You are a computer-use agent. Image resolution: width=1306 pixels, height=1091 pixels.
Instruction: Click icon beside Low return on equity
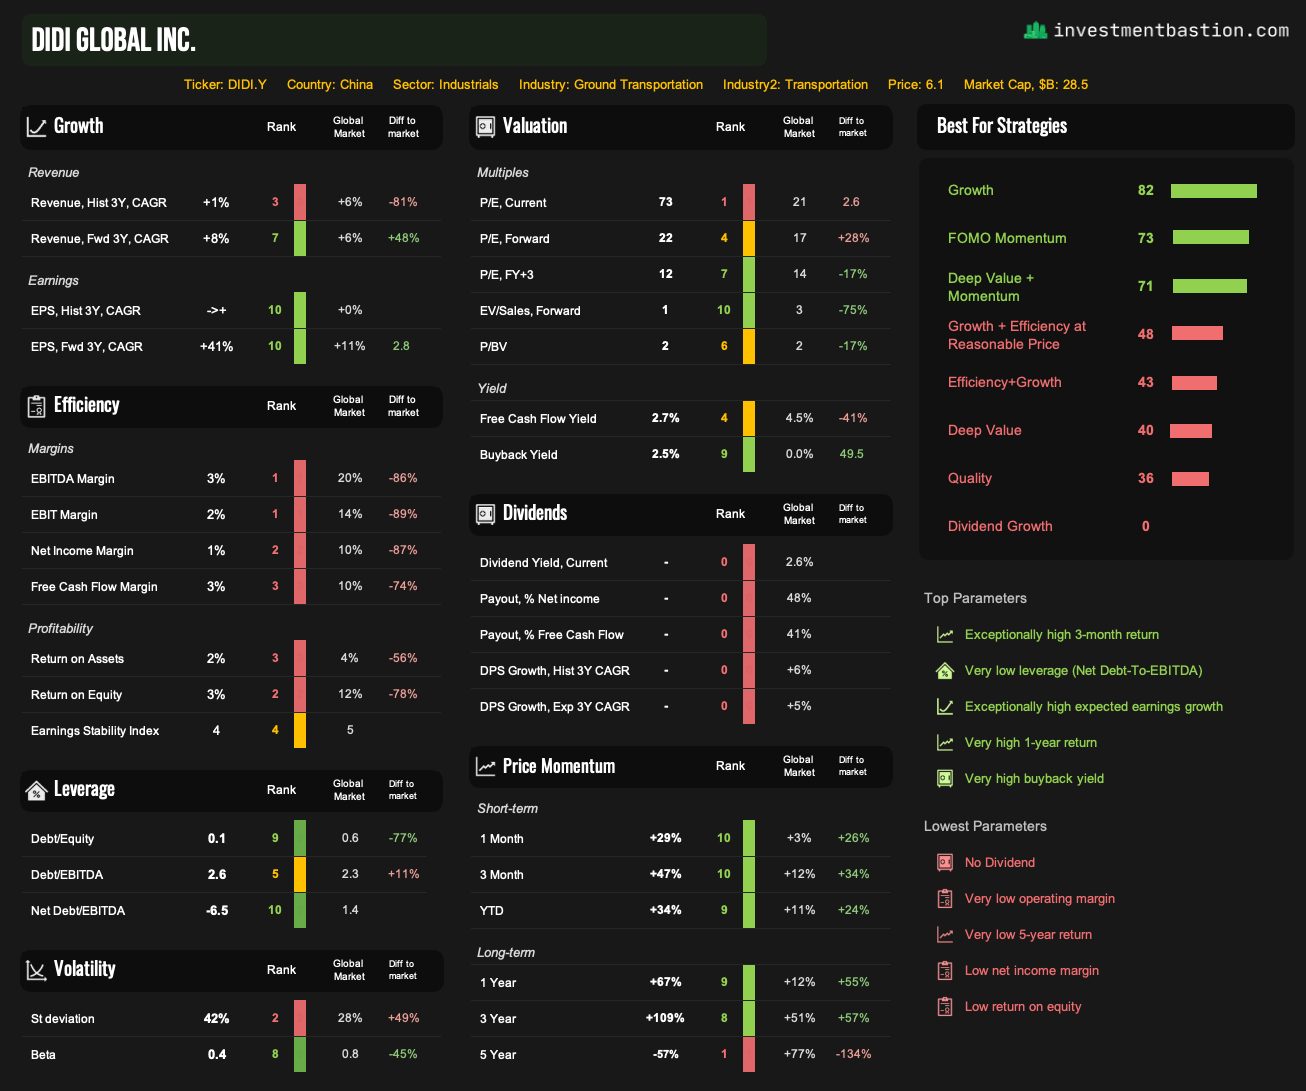click(x=945, y=1007)
